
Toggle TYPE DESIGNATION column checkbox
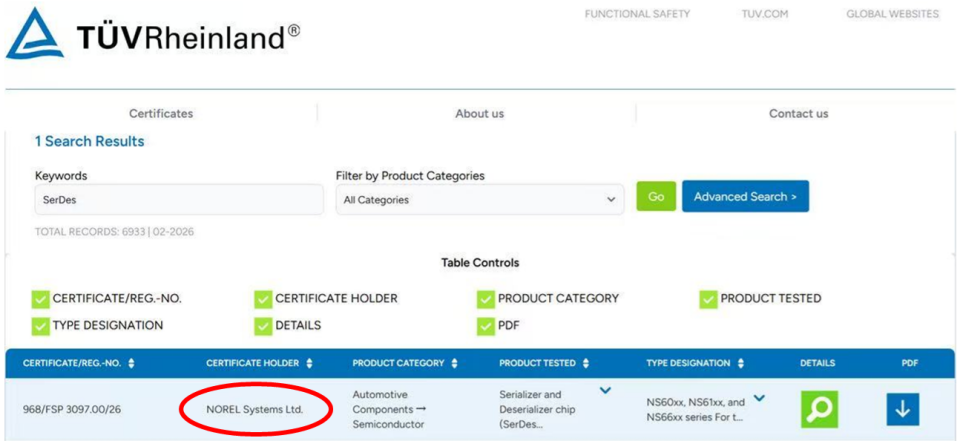[x=40, y=326]
